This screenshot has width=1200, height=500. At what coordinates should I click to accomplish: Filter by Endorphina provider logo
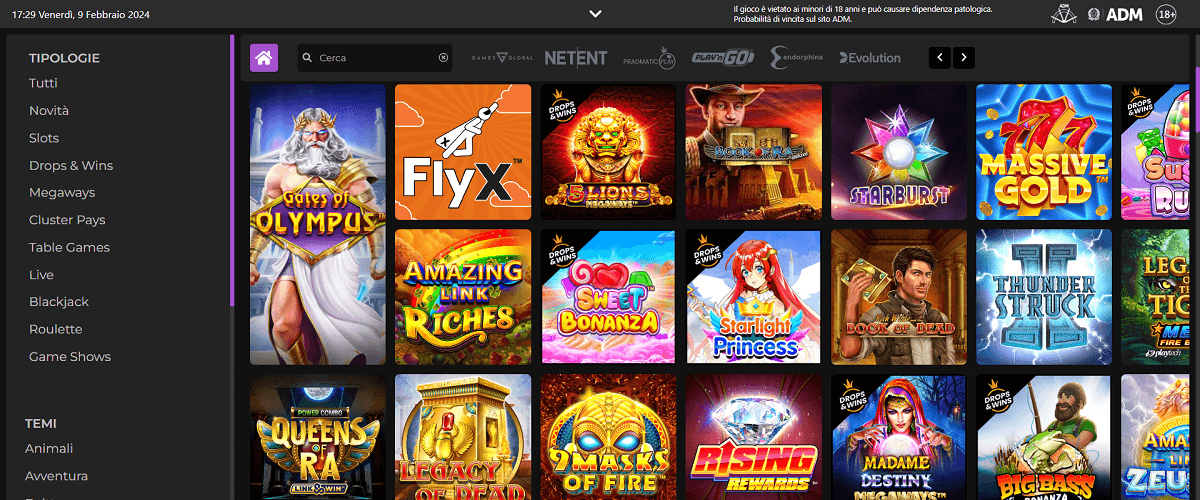797,58
